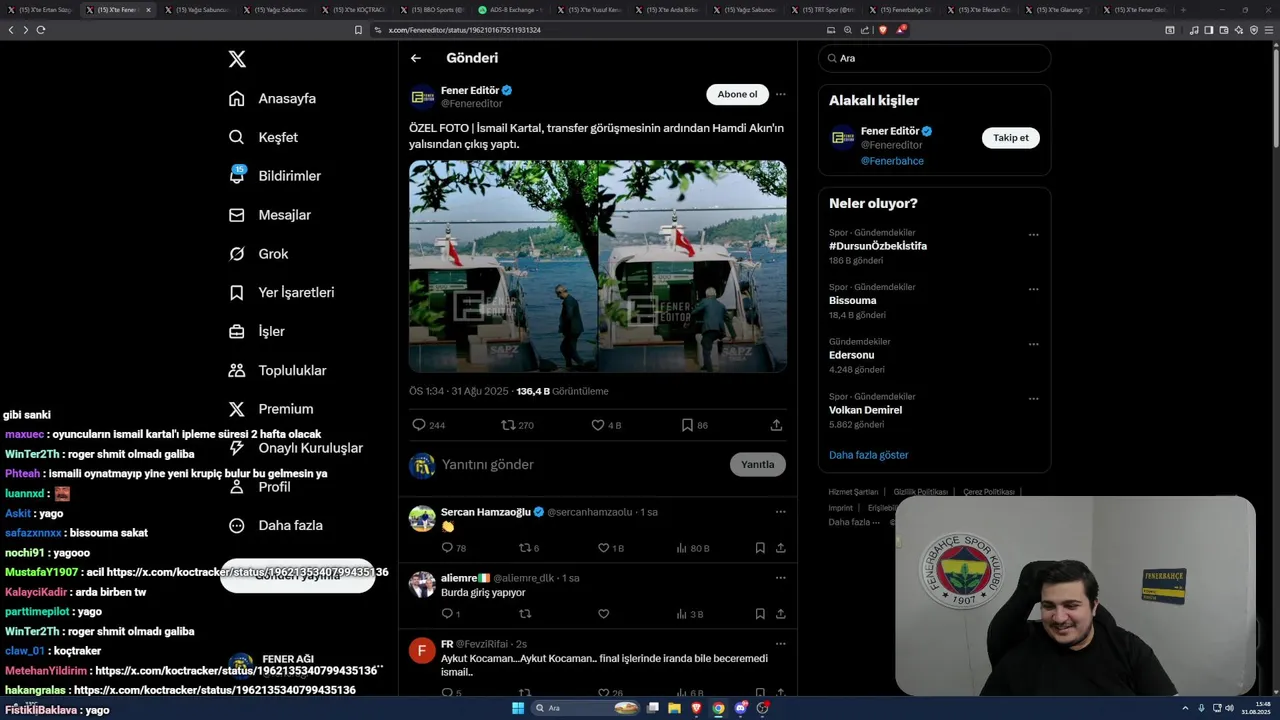Share aliemre's reply
The image size is (1280, 720).
coord(780,614)
